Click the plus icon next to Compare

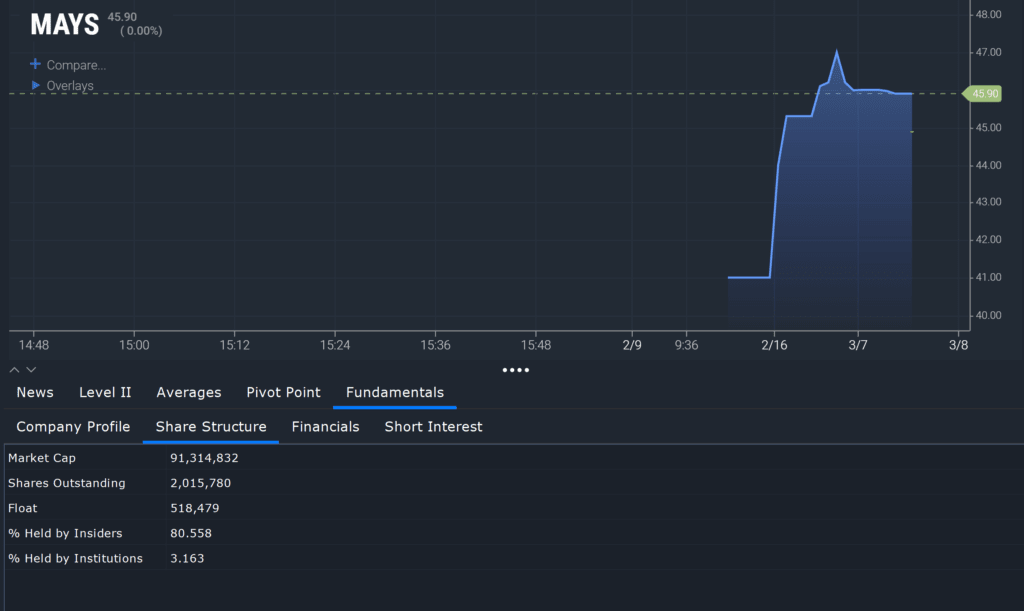[x=37, y=64]
